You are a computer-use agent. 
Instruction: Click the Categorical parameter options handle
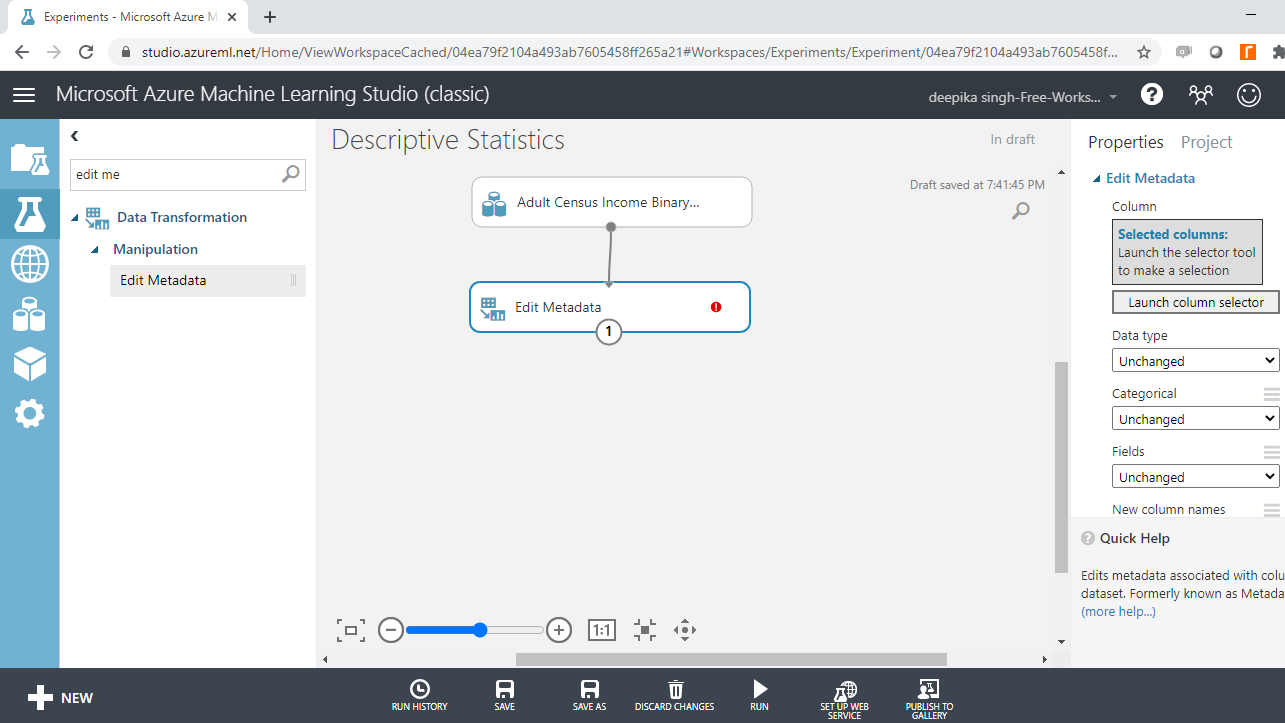coord(1271,394)
